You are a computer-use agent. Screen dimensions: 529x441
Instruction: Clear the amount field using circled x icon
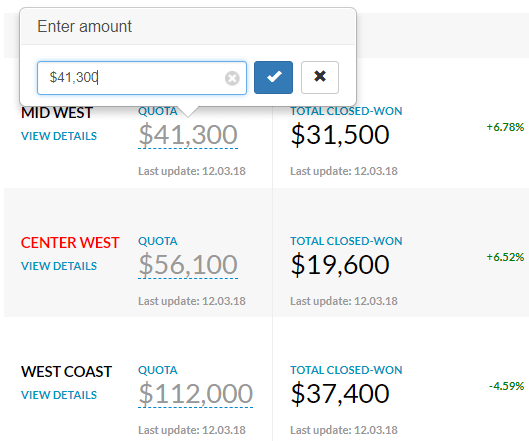[232, 78]
